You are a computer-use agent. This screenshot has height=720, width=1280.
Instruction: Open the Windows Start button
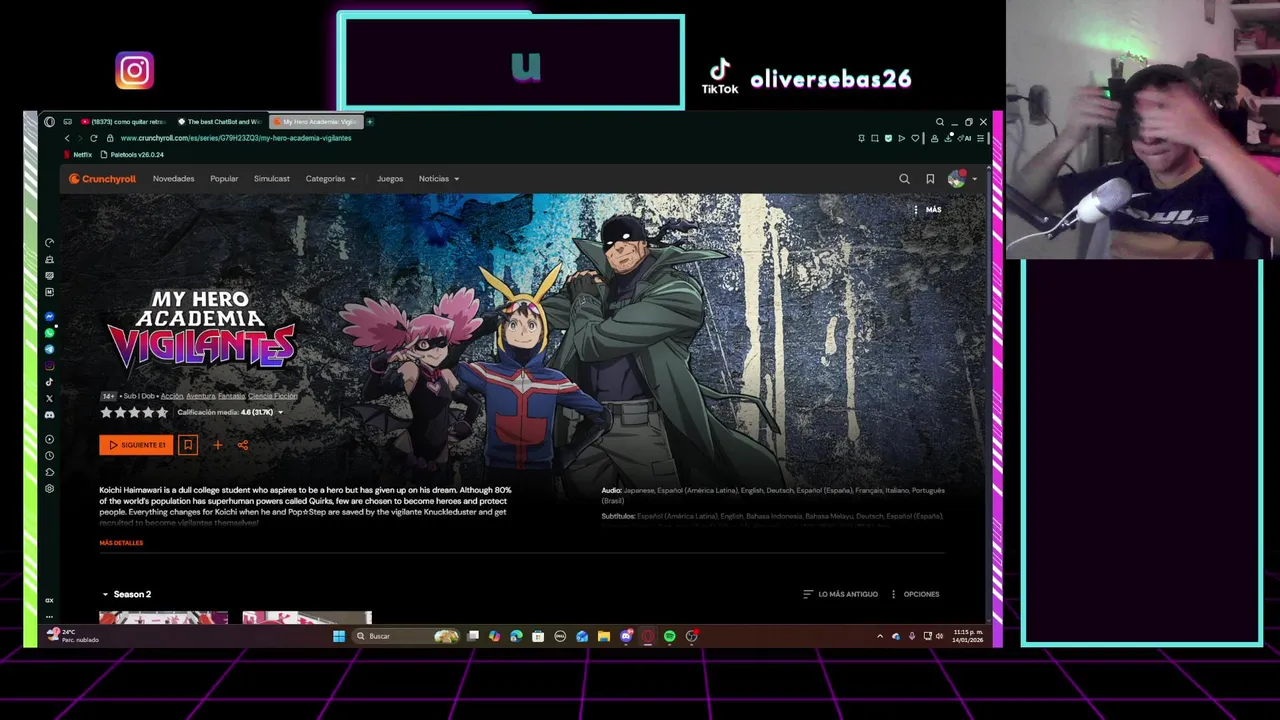pos(339,636)
